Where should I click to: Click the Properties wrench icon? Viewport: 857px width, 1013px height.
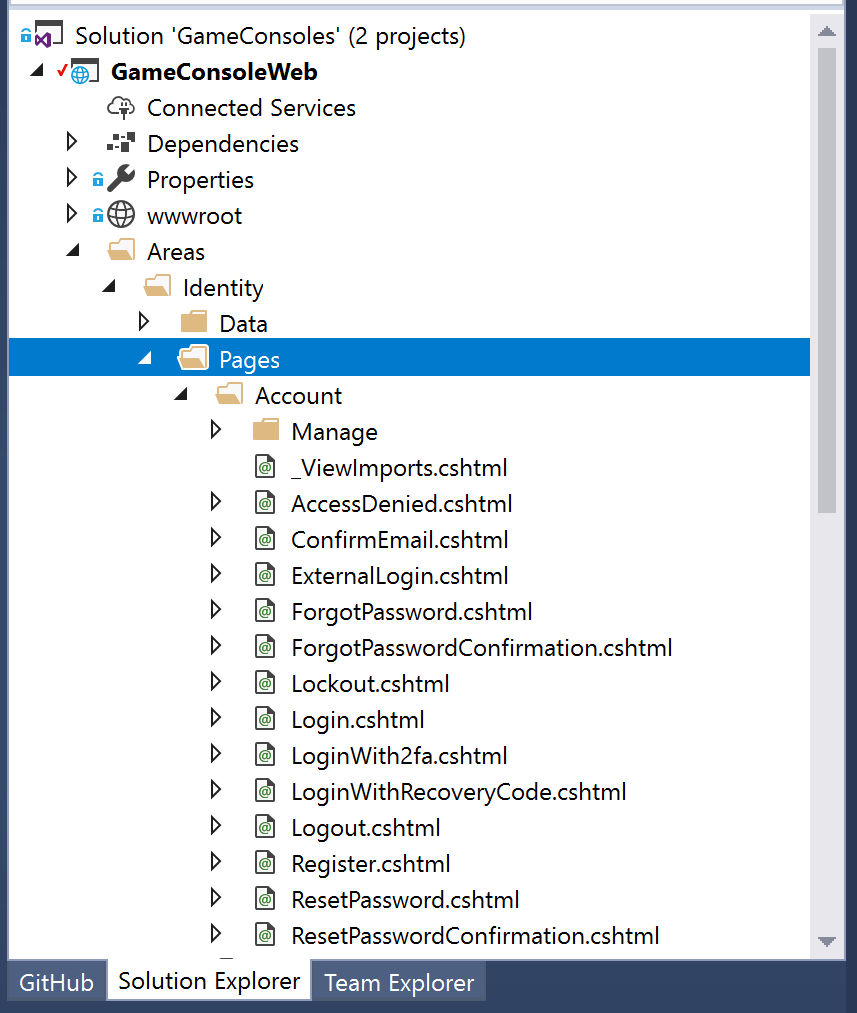(121, 179)
